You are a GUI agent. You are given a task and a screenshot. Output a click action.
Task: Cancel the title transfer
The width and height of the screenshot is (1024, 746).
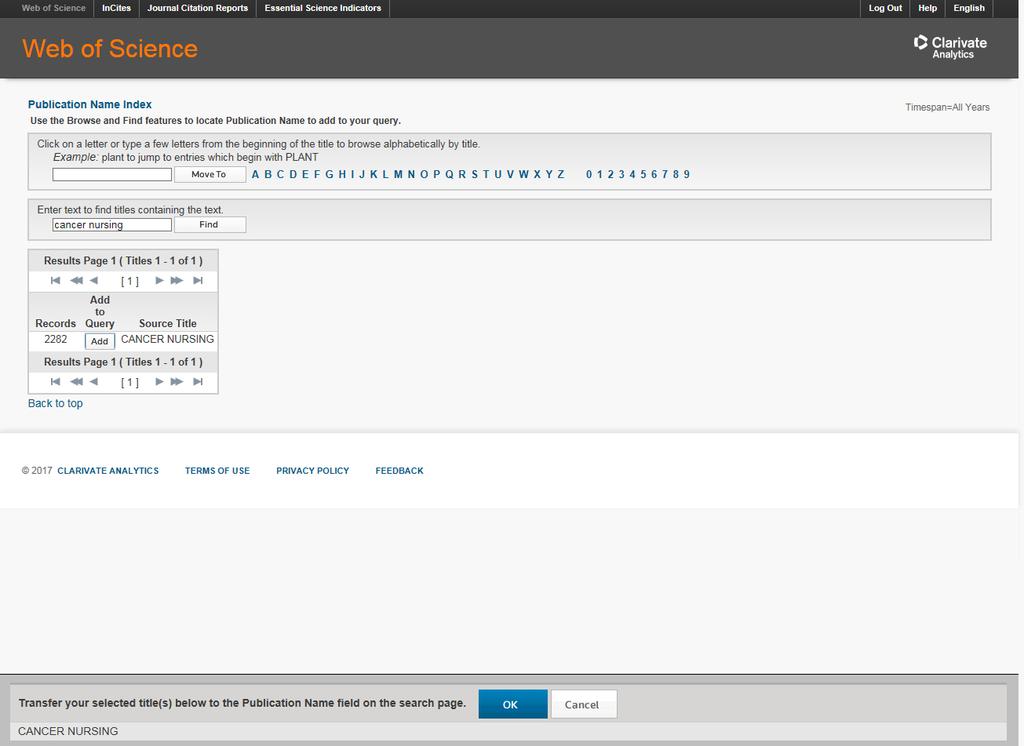click(x=583, y=704)
